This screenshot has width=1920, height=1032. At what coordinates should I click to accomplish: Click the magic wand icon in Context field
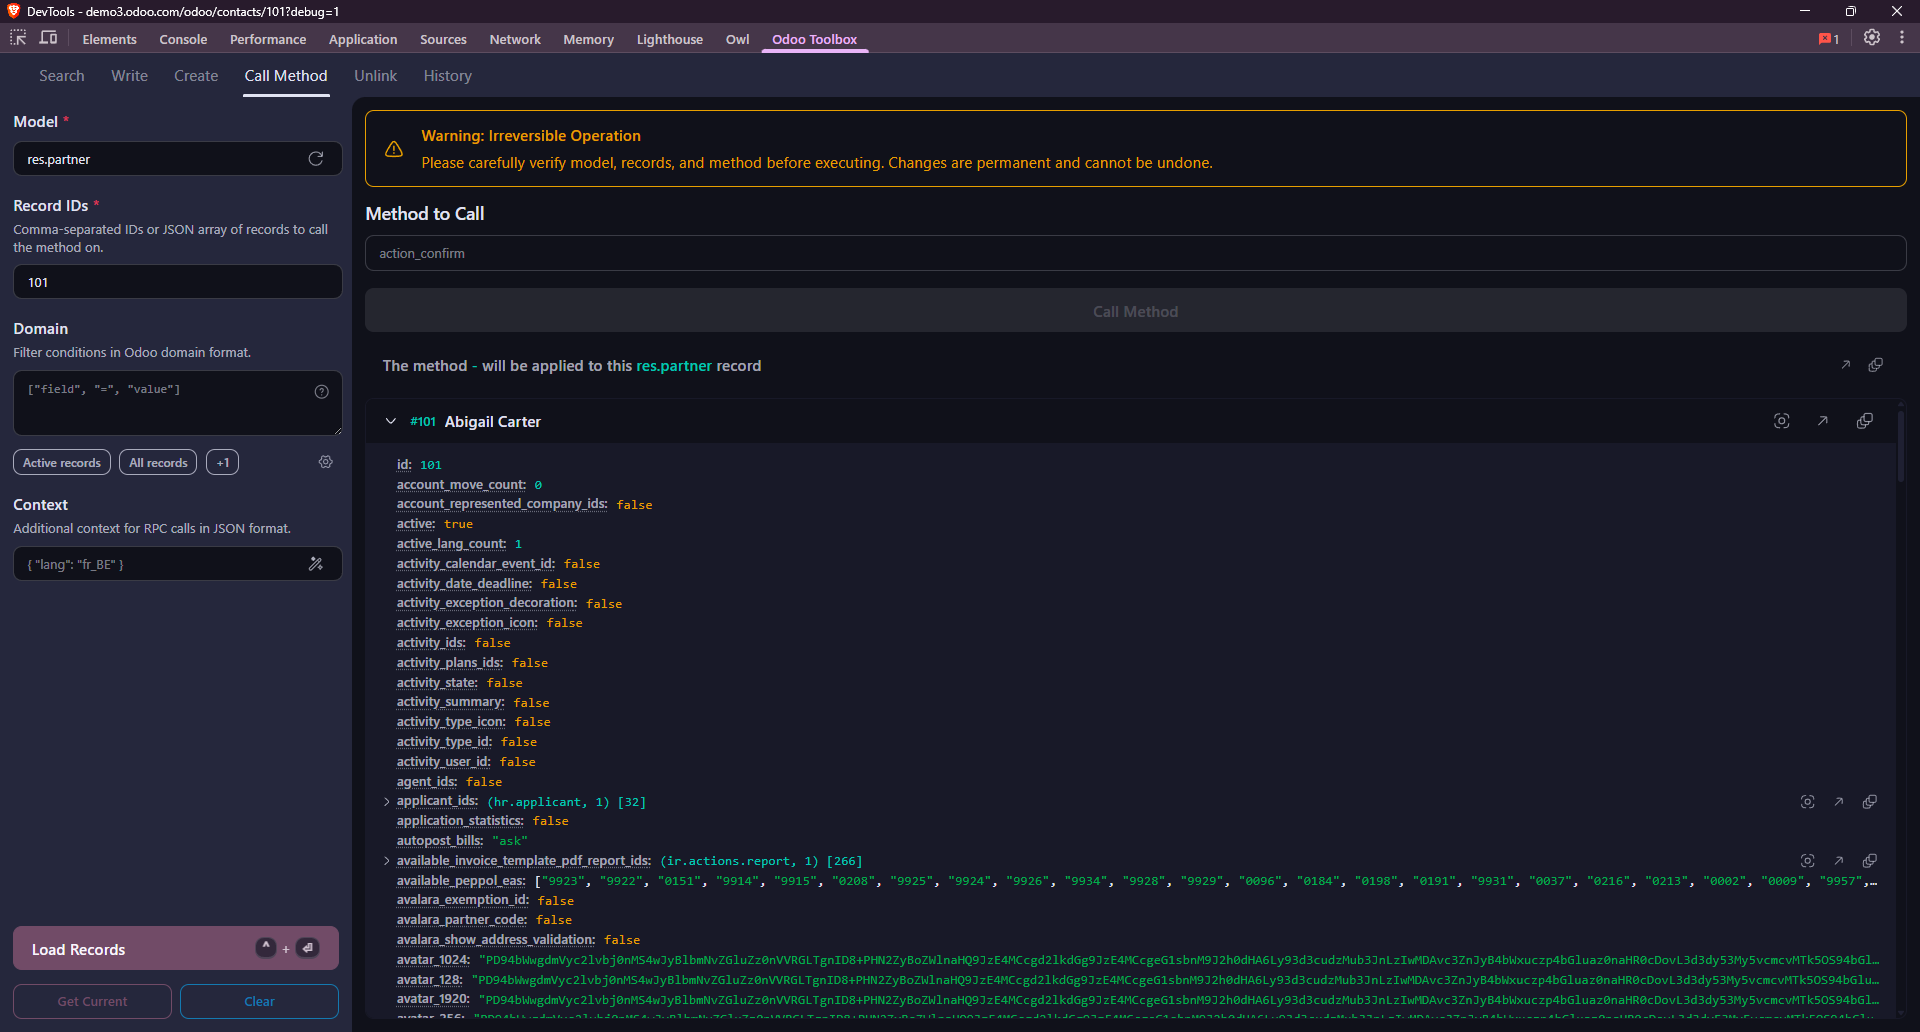(316, 564)
